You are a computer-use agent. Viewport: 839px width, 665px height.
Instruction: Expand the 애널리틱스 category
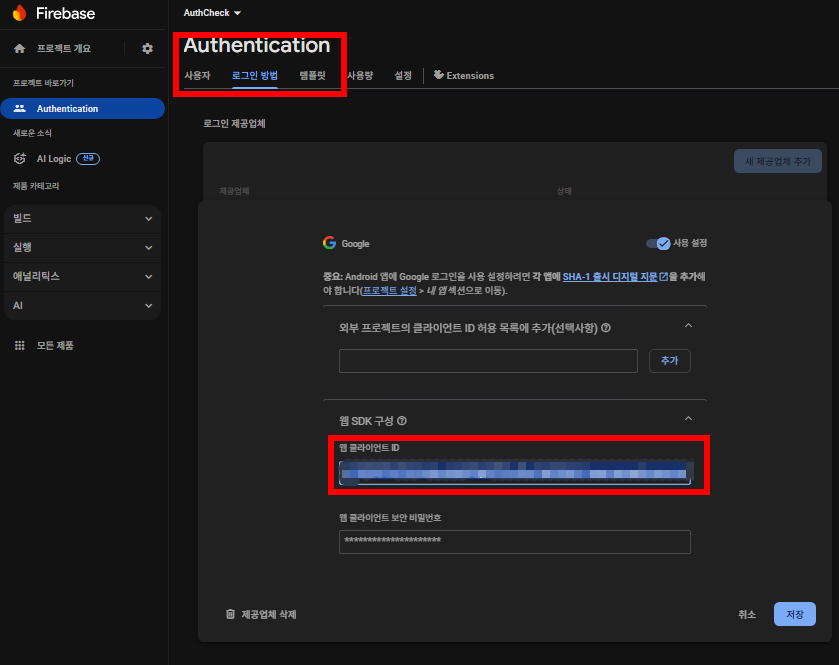tap(82, 277)
